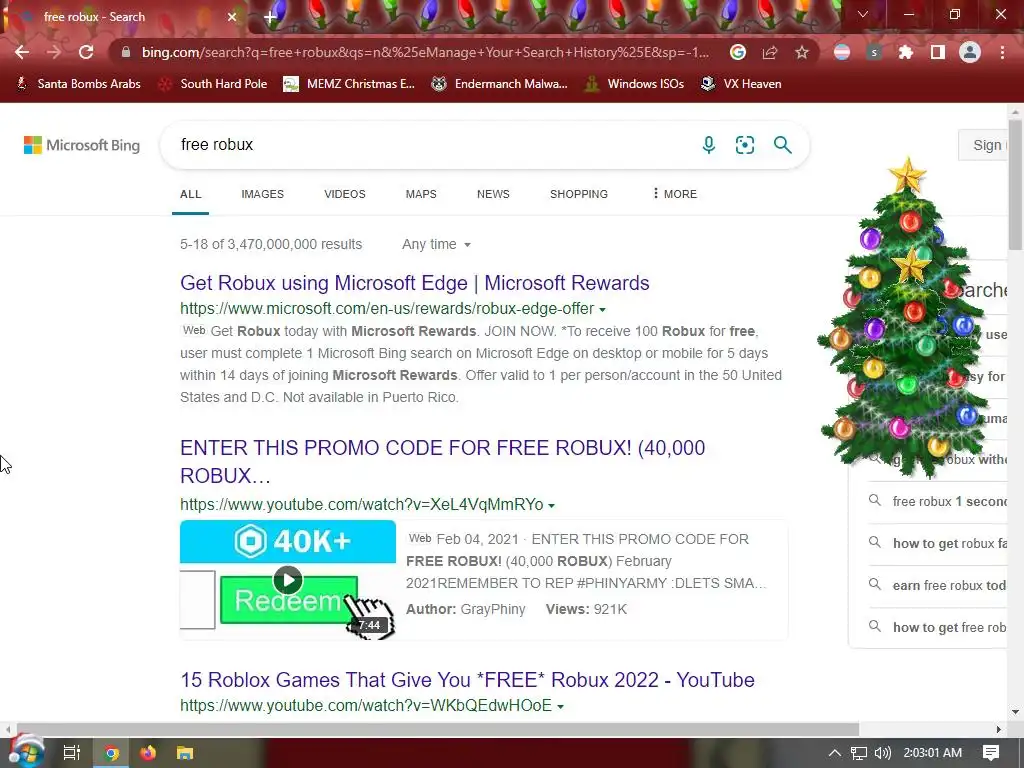Select related search earn free robux today

point(938,585)
